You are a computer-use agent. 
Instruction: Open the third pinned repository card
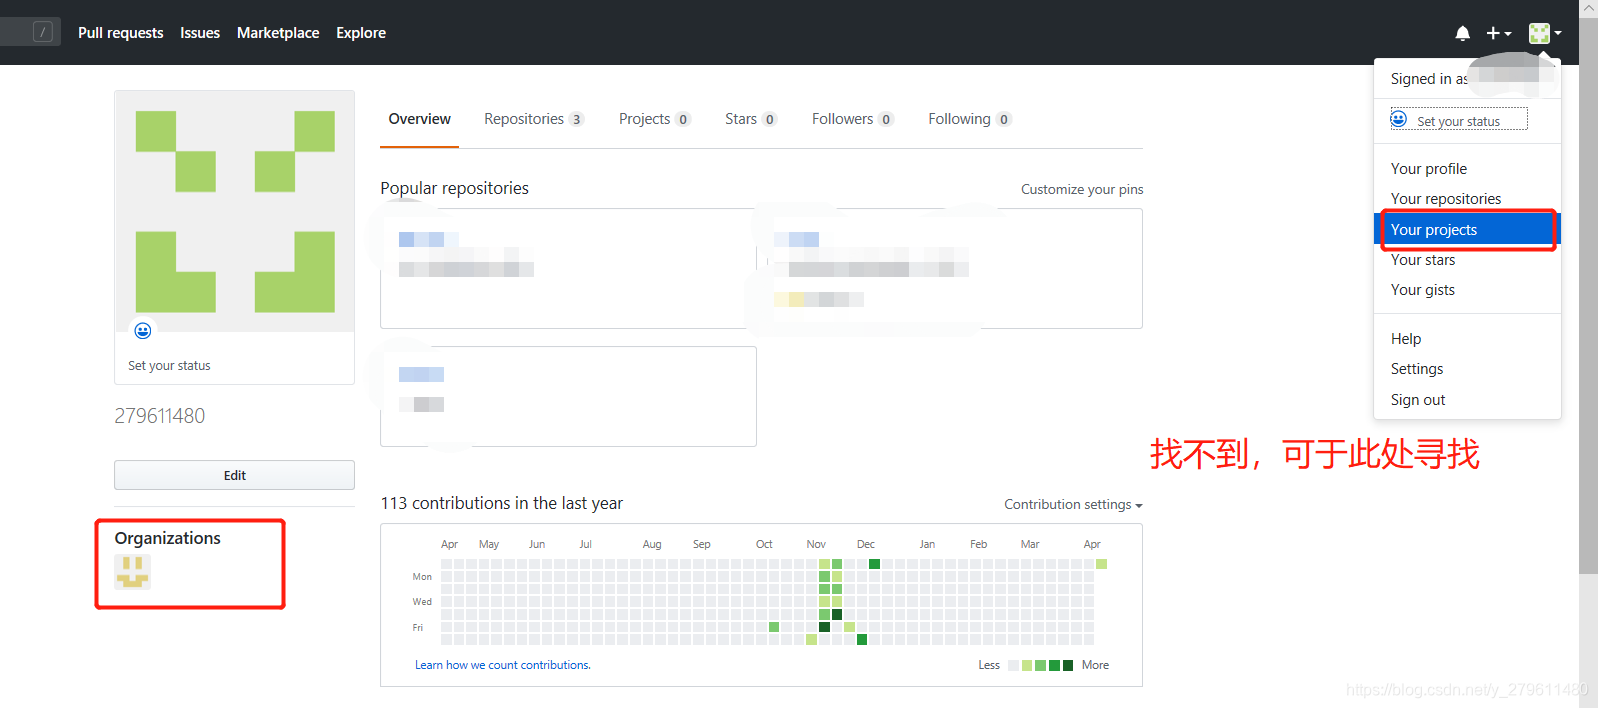[x=568, y=396]
